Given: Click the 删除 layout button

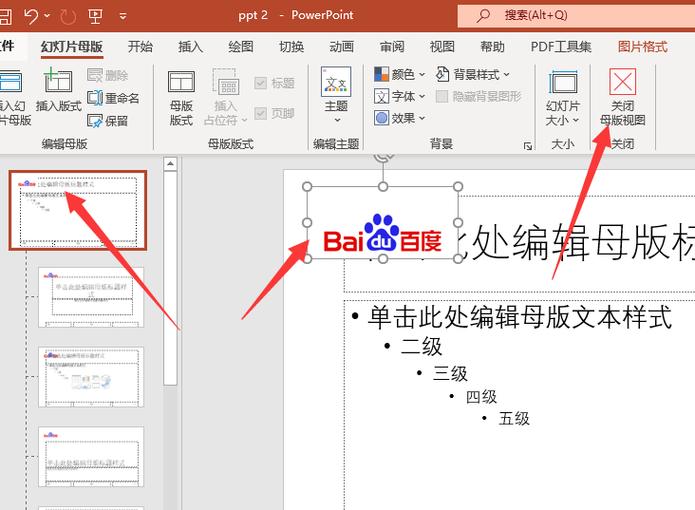Looking at the screenshot, I should point(107,75).
